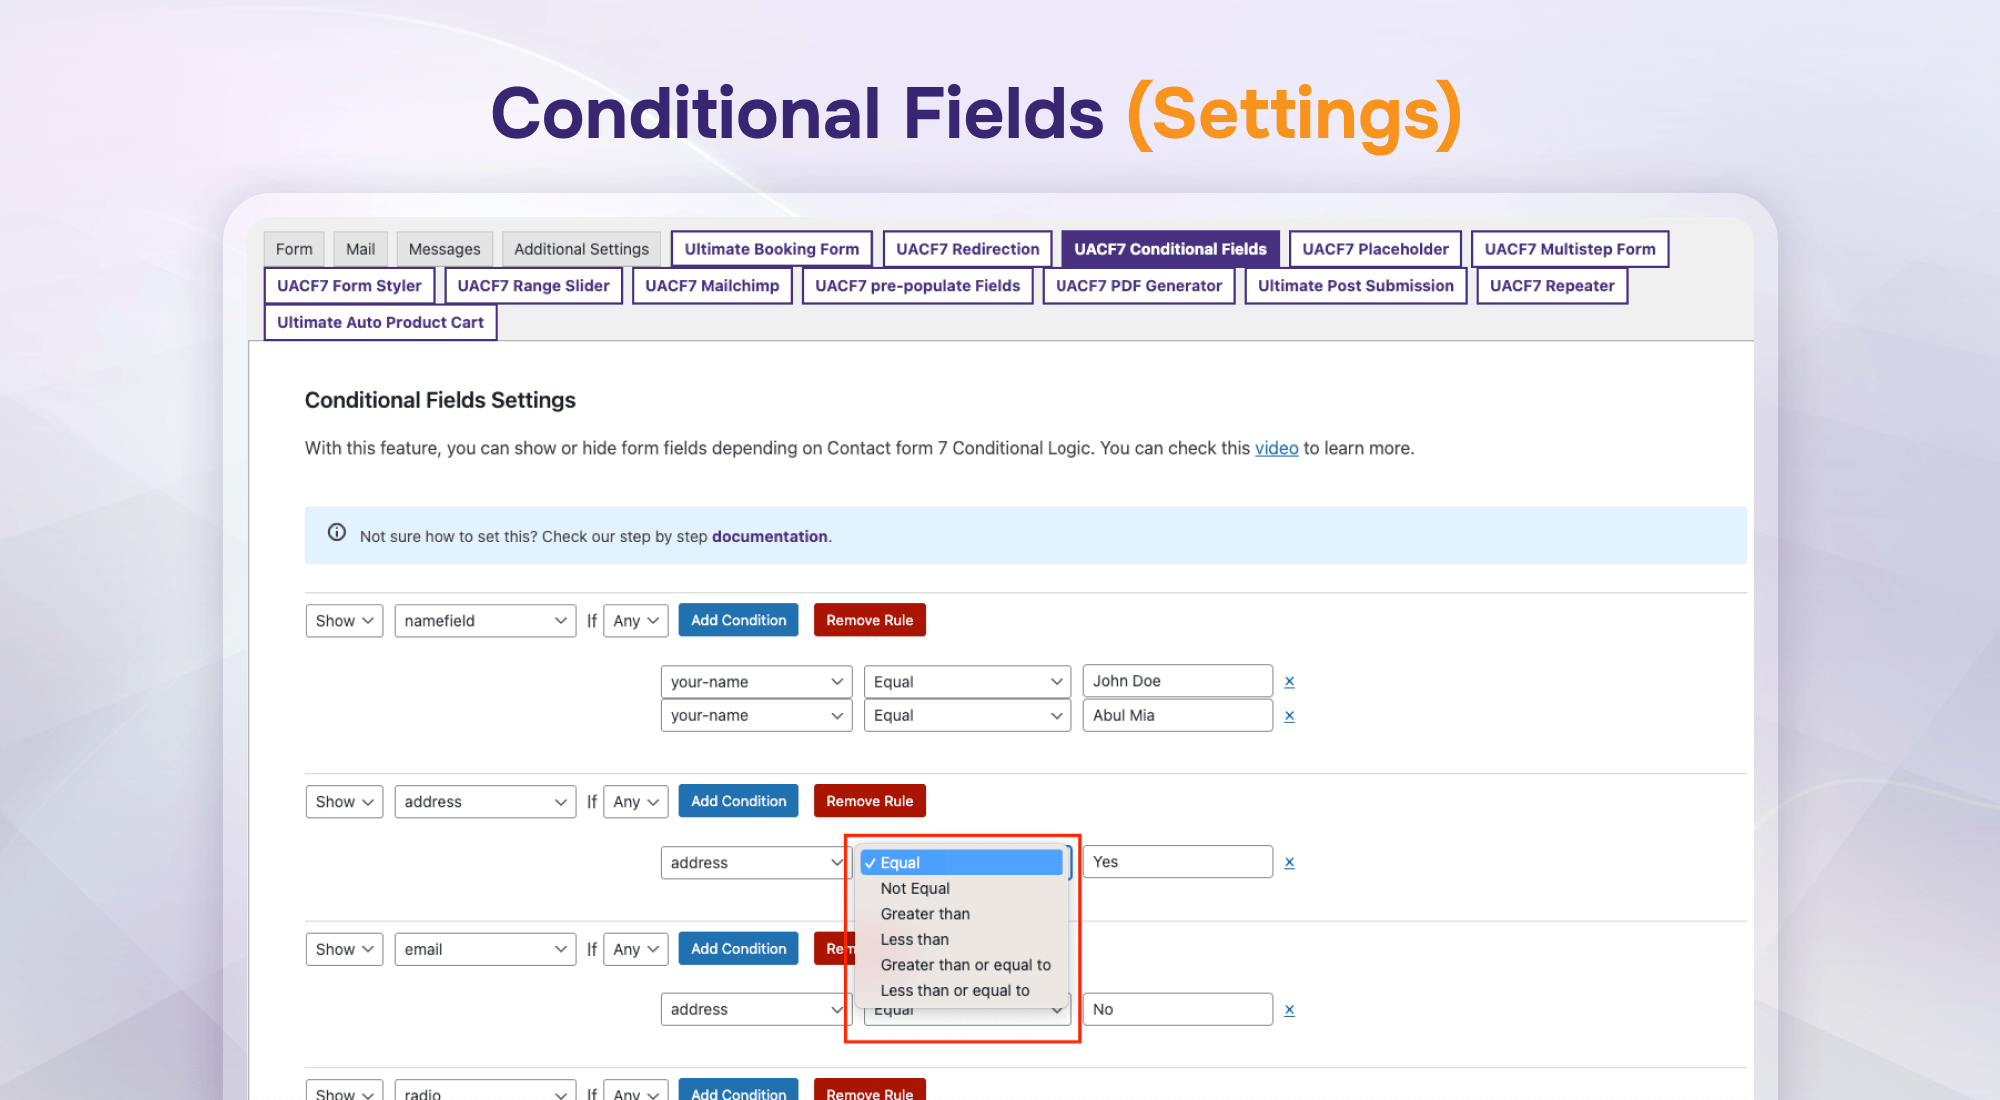Viewport: 2000px width, 1100px height.
Task: Switch to the UACF7 Multistep Form tab
Action: [x=1569, y=249]
